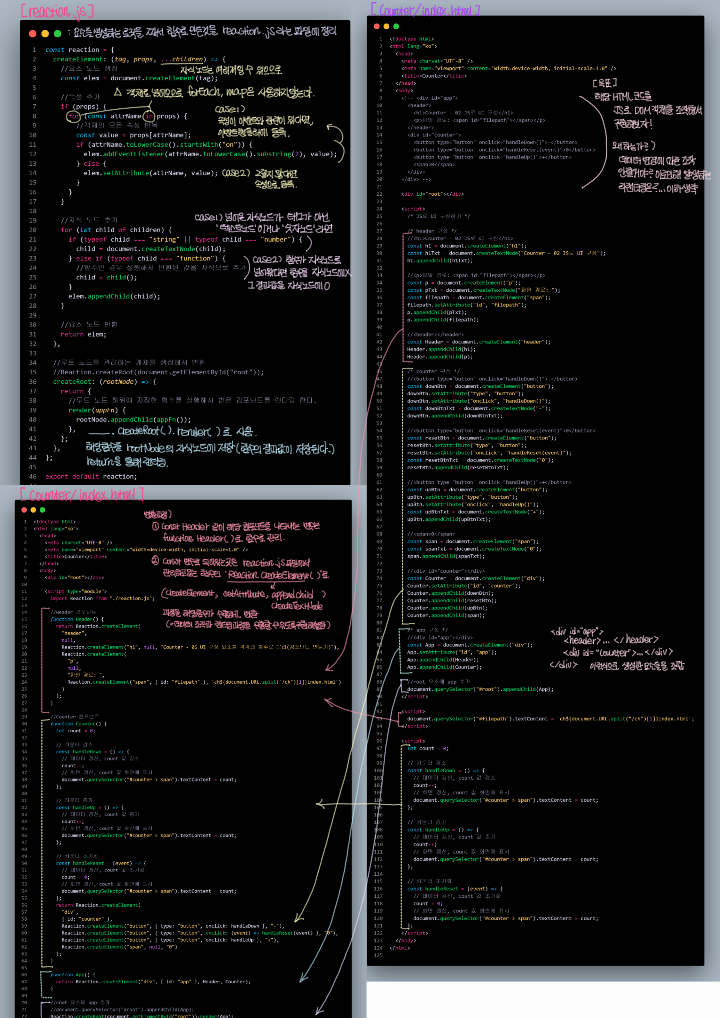Click the 'import Reaction from "./reaction.js"' line
Screen dimensions: 720x1018
coord(102,598)
